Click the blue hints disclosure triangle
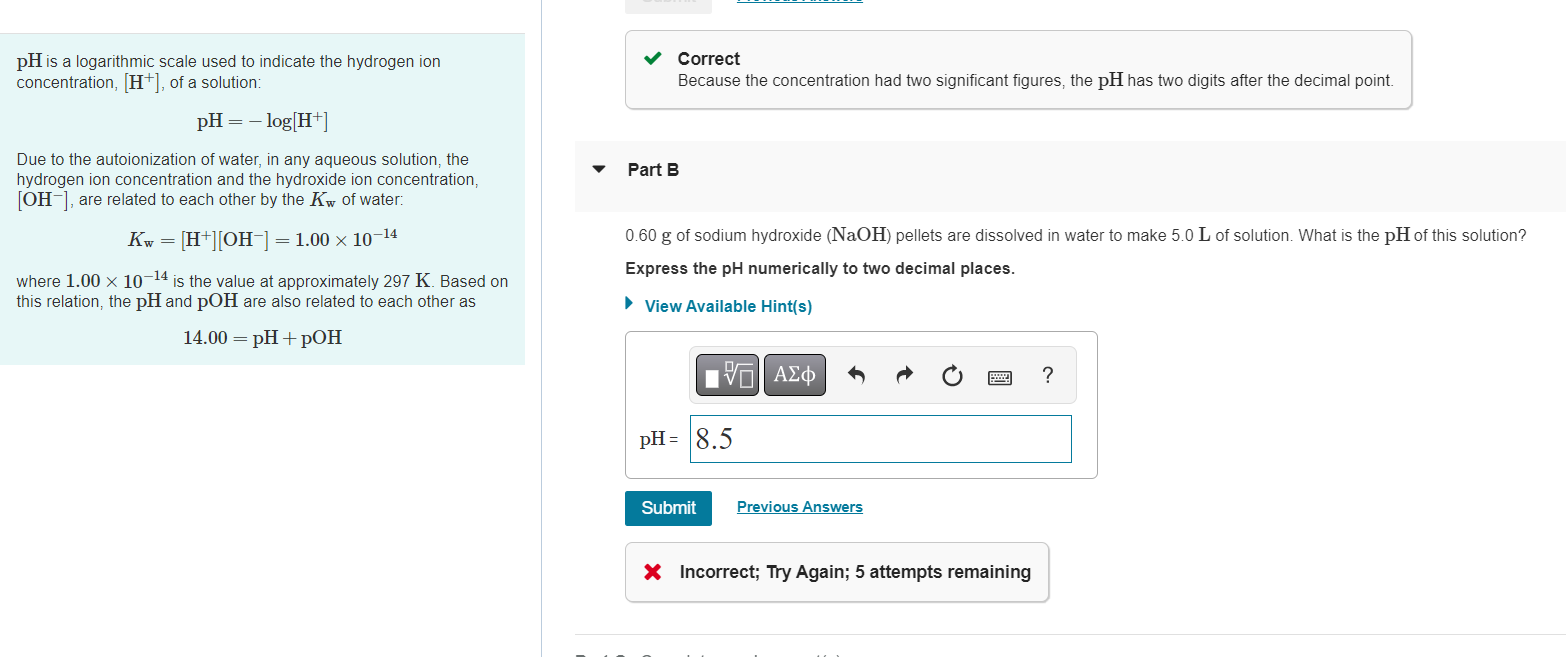This screenshot has height=657, width=1566. pyautogui.click(x=629, y=305)
